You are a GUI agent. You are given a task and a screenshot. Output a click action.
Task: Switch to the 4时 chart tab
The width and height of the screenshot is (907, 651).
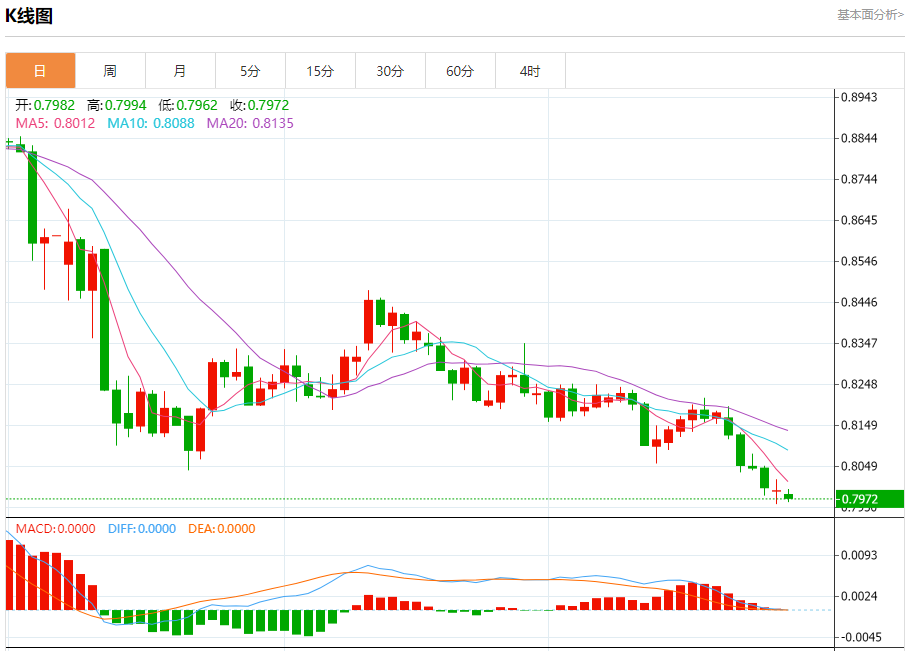tap(530, 71)
